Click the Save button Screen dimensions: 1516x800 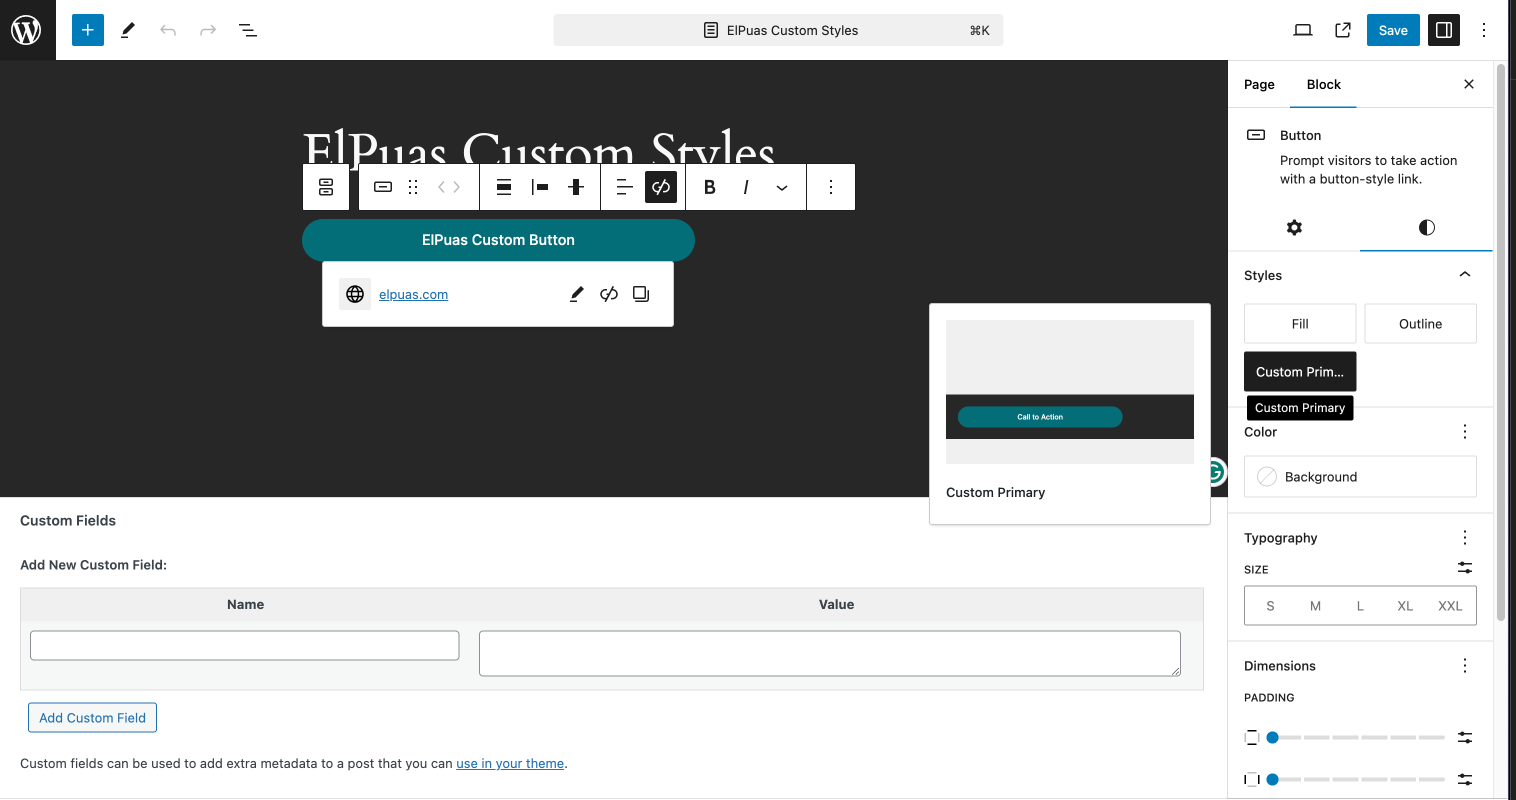click(x=1393, y=30)
